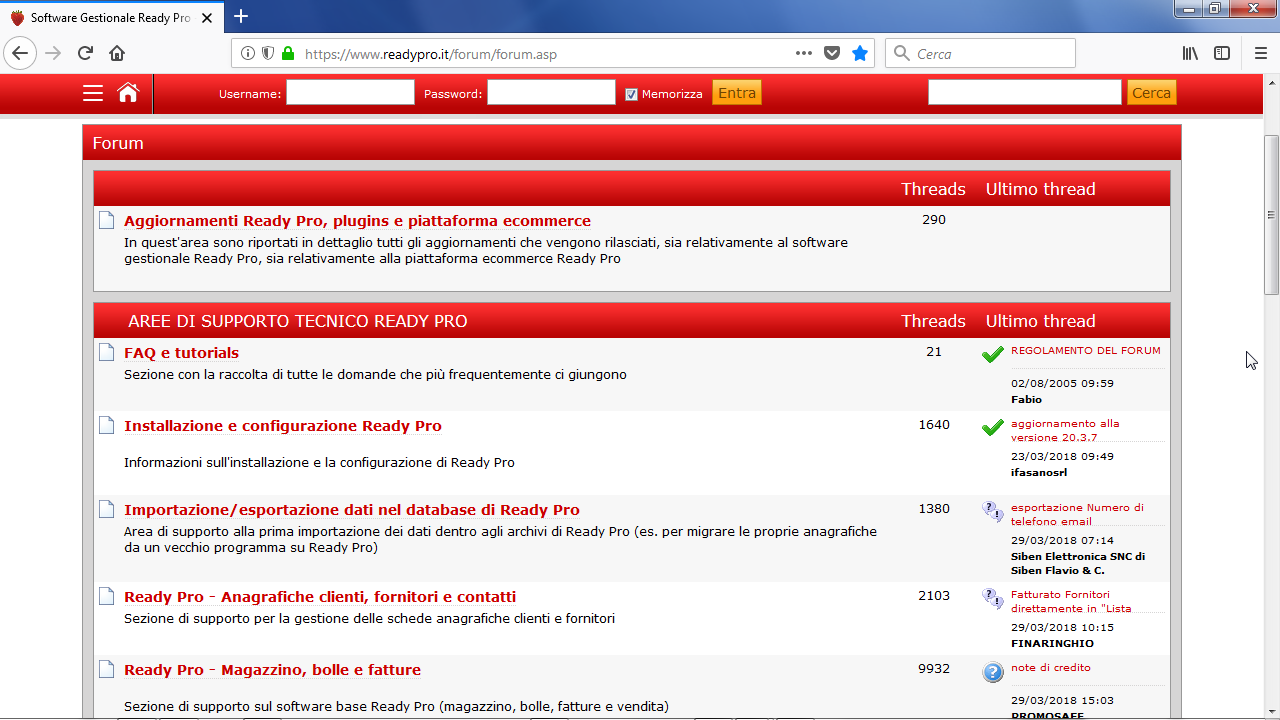
Task: Click blue question icon next to note di credito
Action: coord(993,672)
